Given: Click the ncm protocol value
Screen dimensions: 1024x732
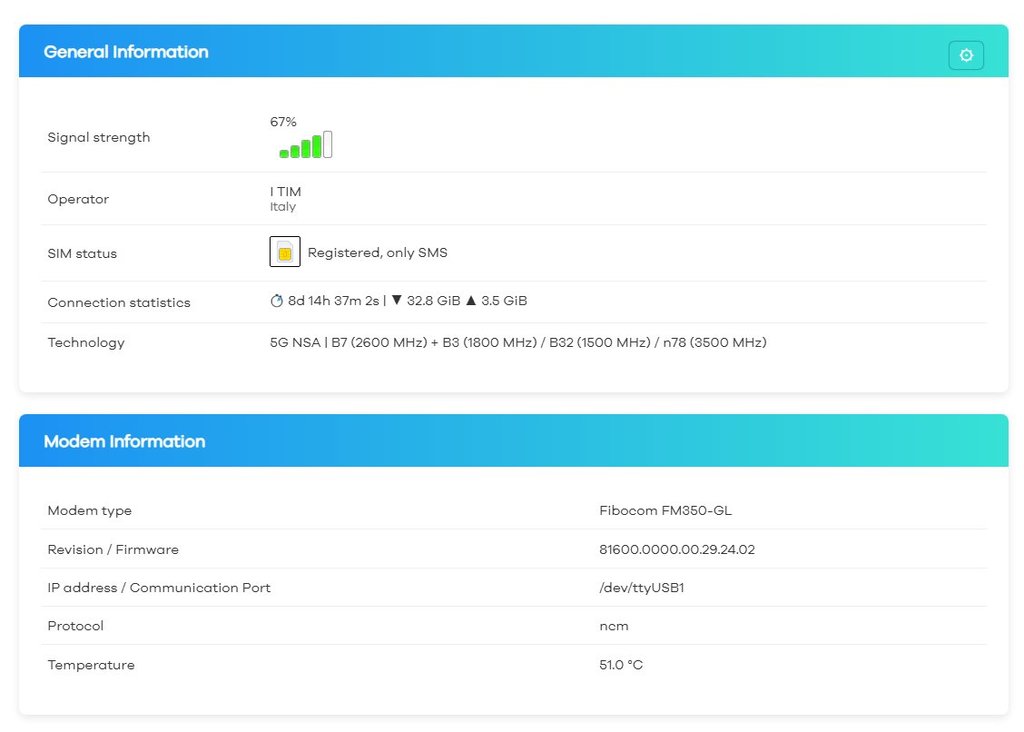Looking at the screenshot, I should click(613, 626).
